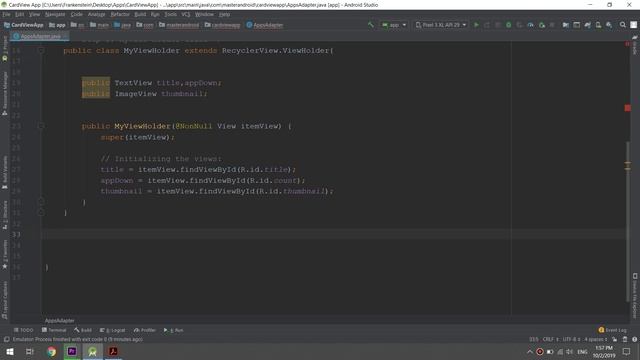Click the AppsAdapter breadcrumb below the editor

coord(60,320)
